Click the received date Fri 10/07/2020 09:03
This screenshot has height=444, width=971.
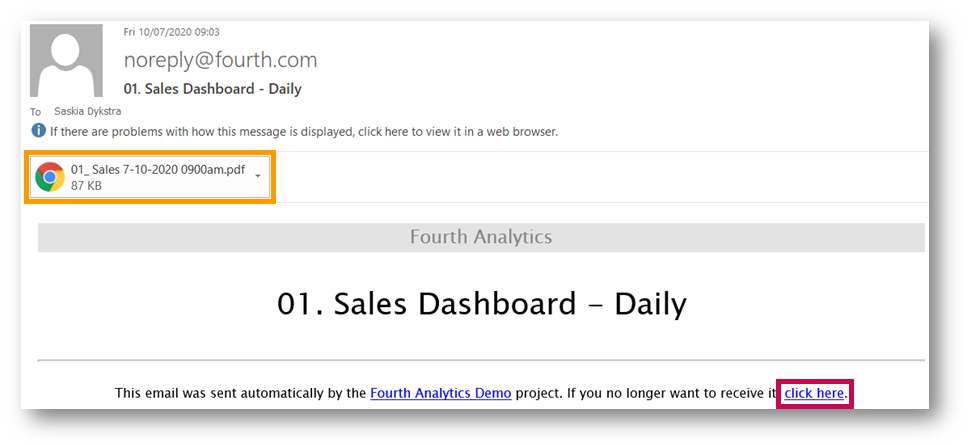[172, 32]
